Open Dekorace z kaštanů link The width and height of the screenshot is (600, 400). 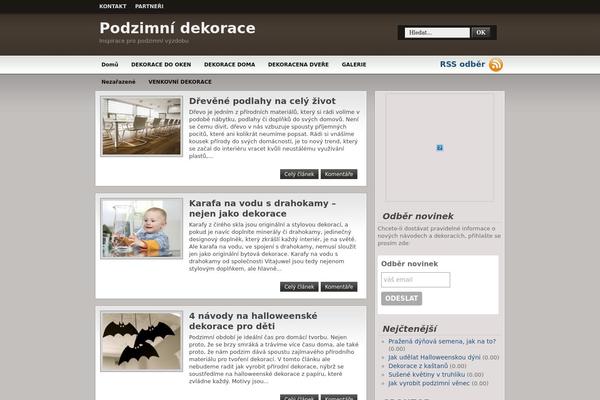click(x=418, y=366)
